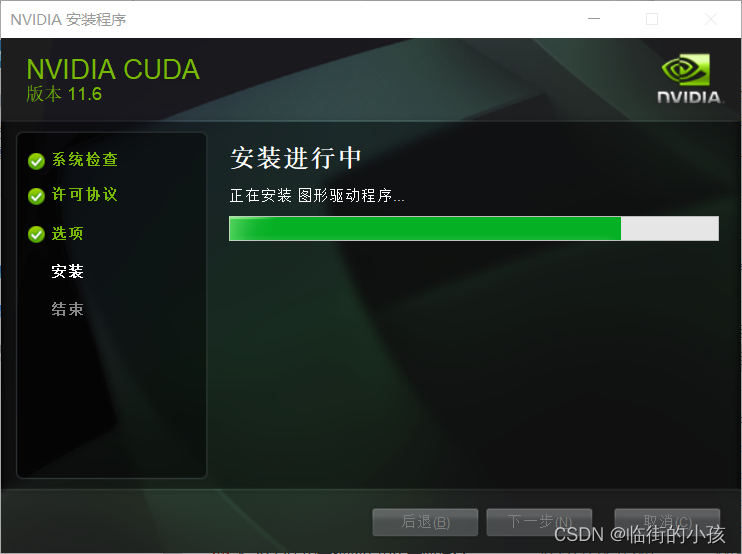Open the 选项 step in sidebar
Screen dimensions: 742x554
point(67,233)
